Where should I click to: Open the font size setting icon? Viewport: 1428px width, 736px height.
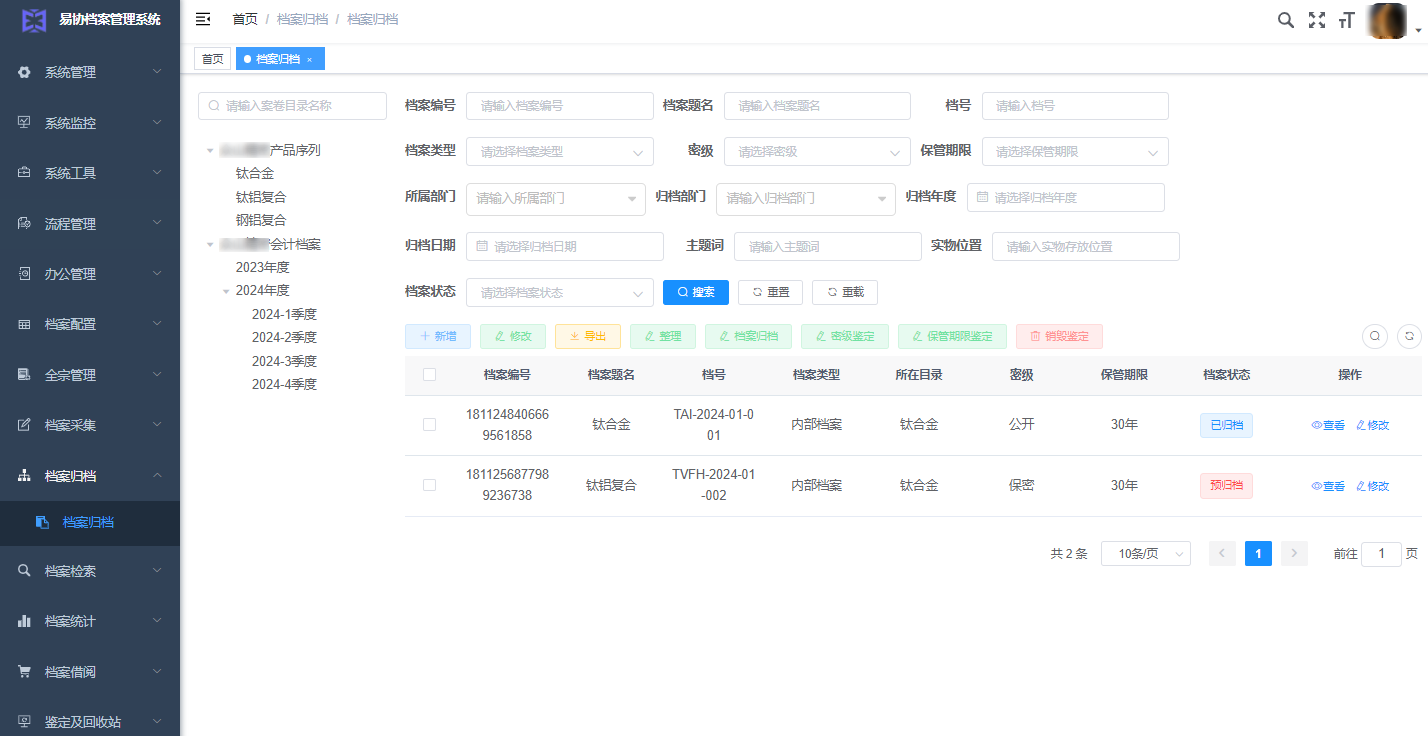click(1346, 20)
